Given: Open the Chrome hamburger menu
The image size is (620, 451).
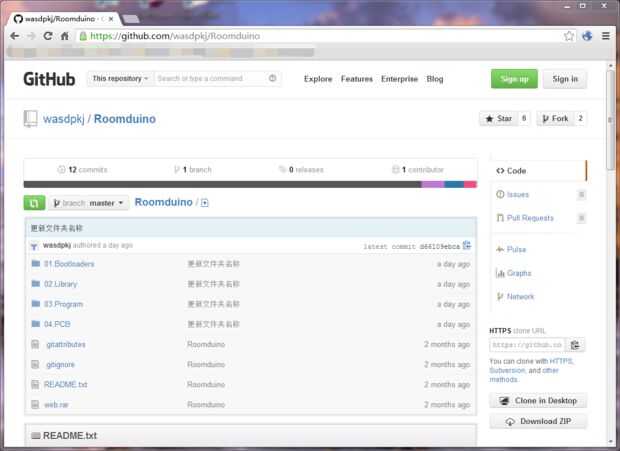Looking at the screenshot, I should [605, 36].
